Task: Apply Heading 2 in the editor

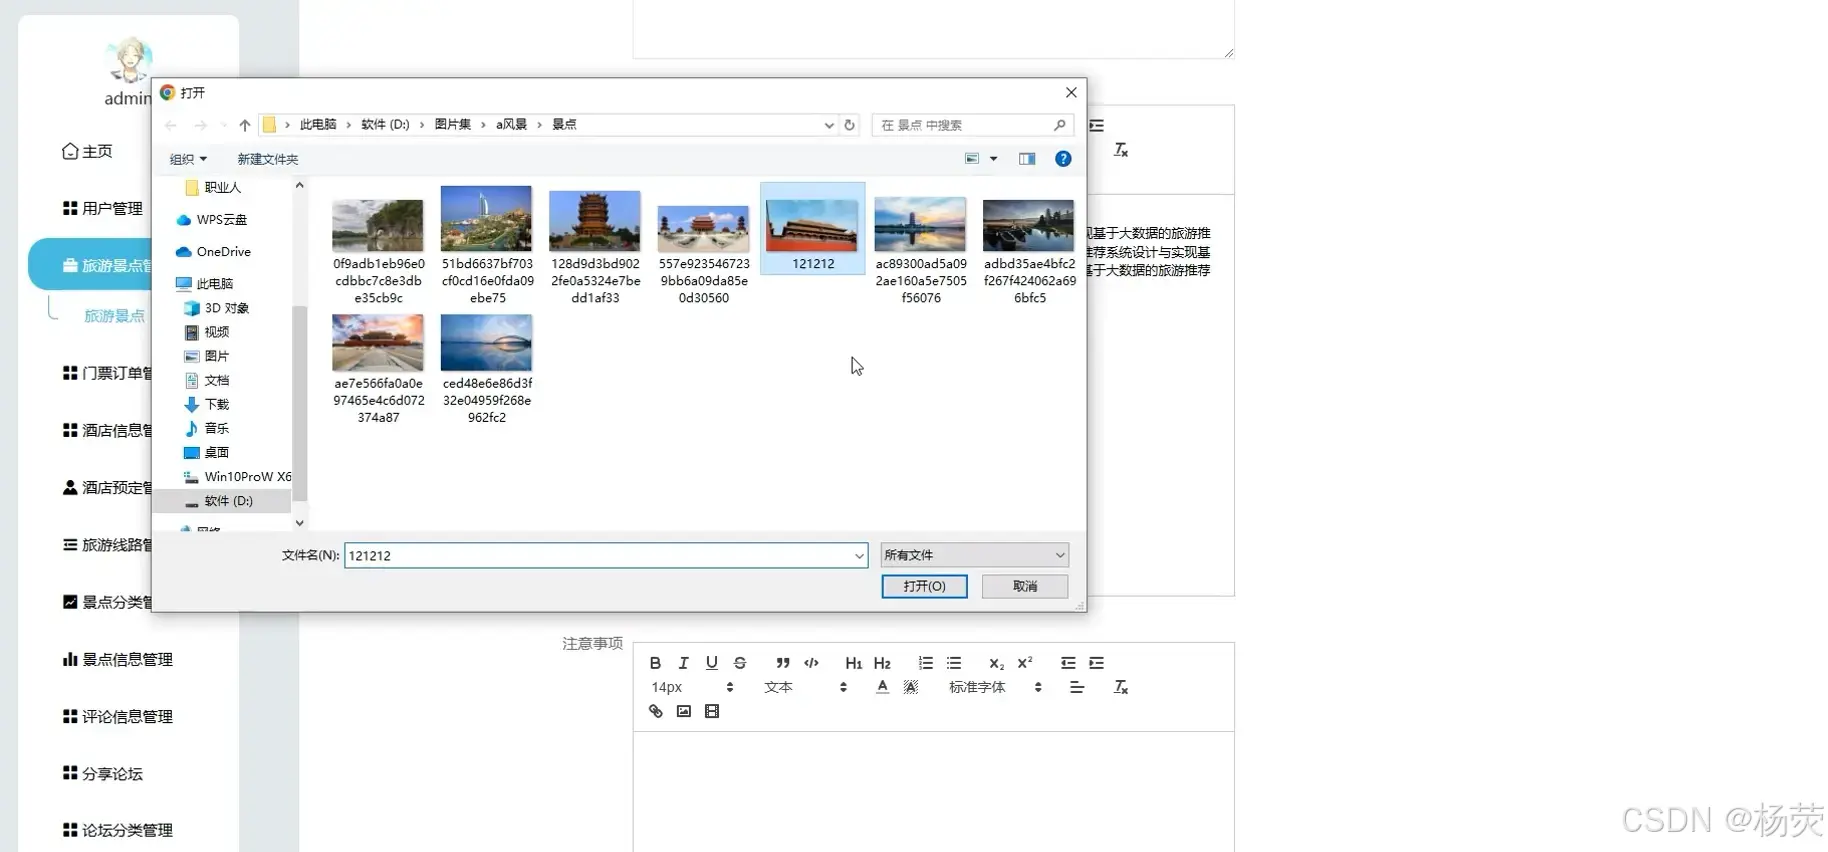Action: tap(882, 663)
